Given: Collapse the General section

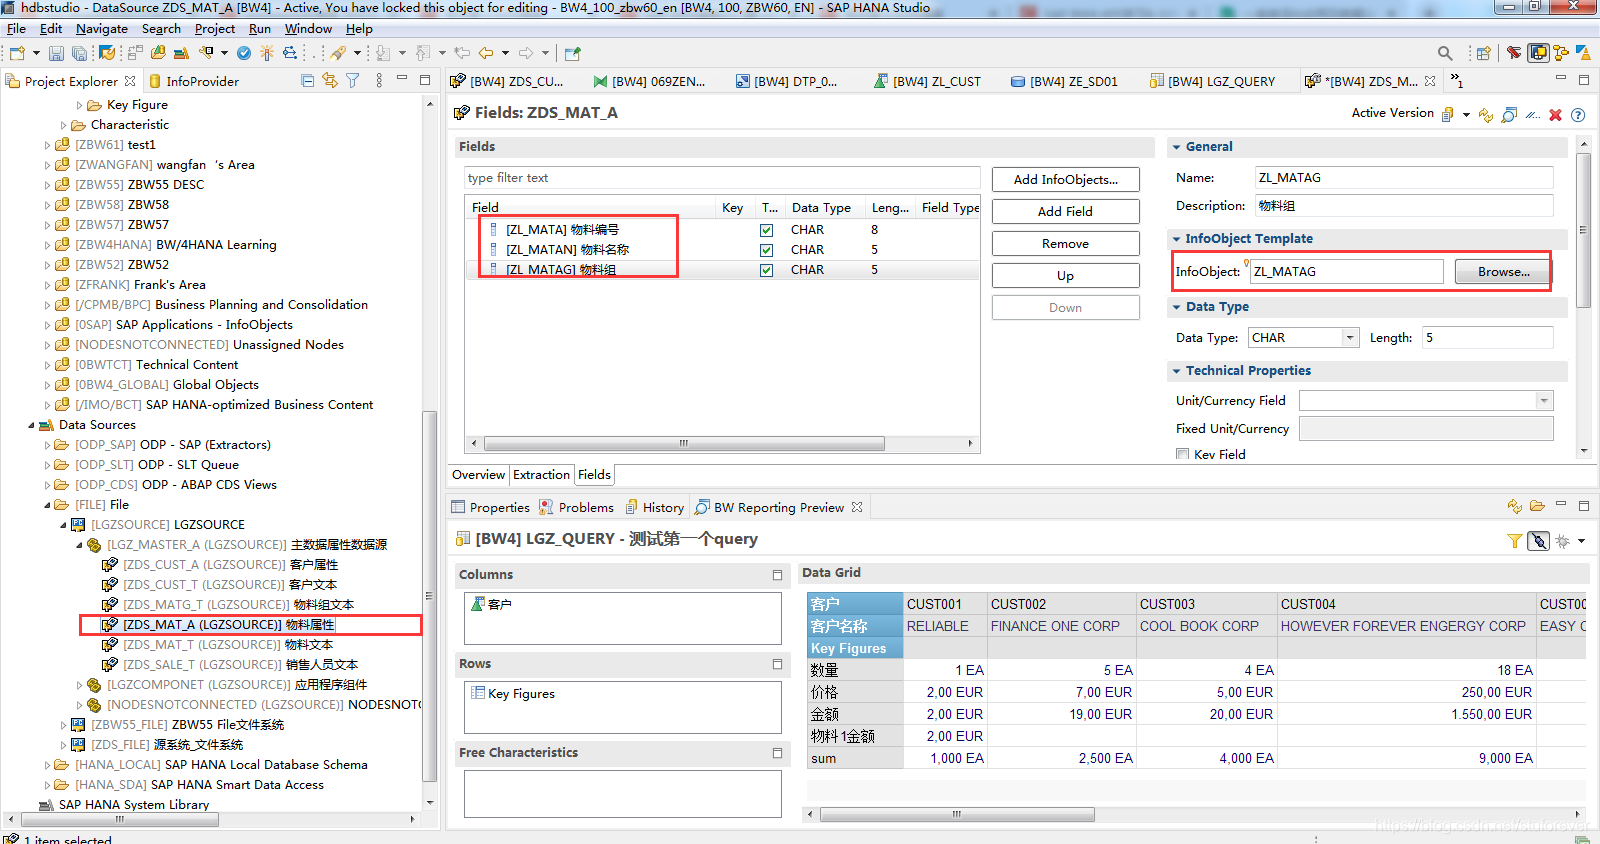Looking at the screenshot, I should pos(1176,147).
